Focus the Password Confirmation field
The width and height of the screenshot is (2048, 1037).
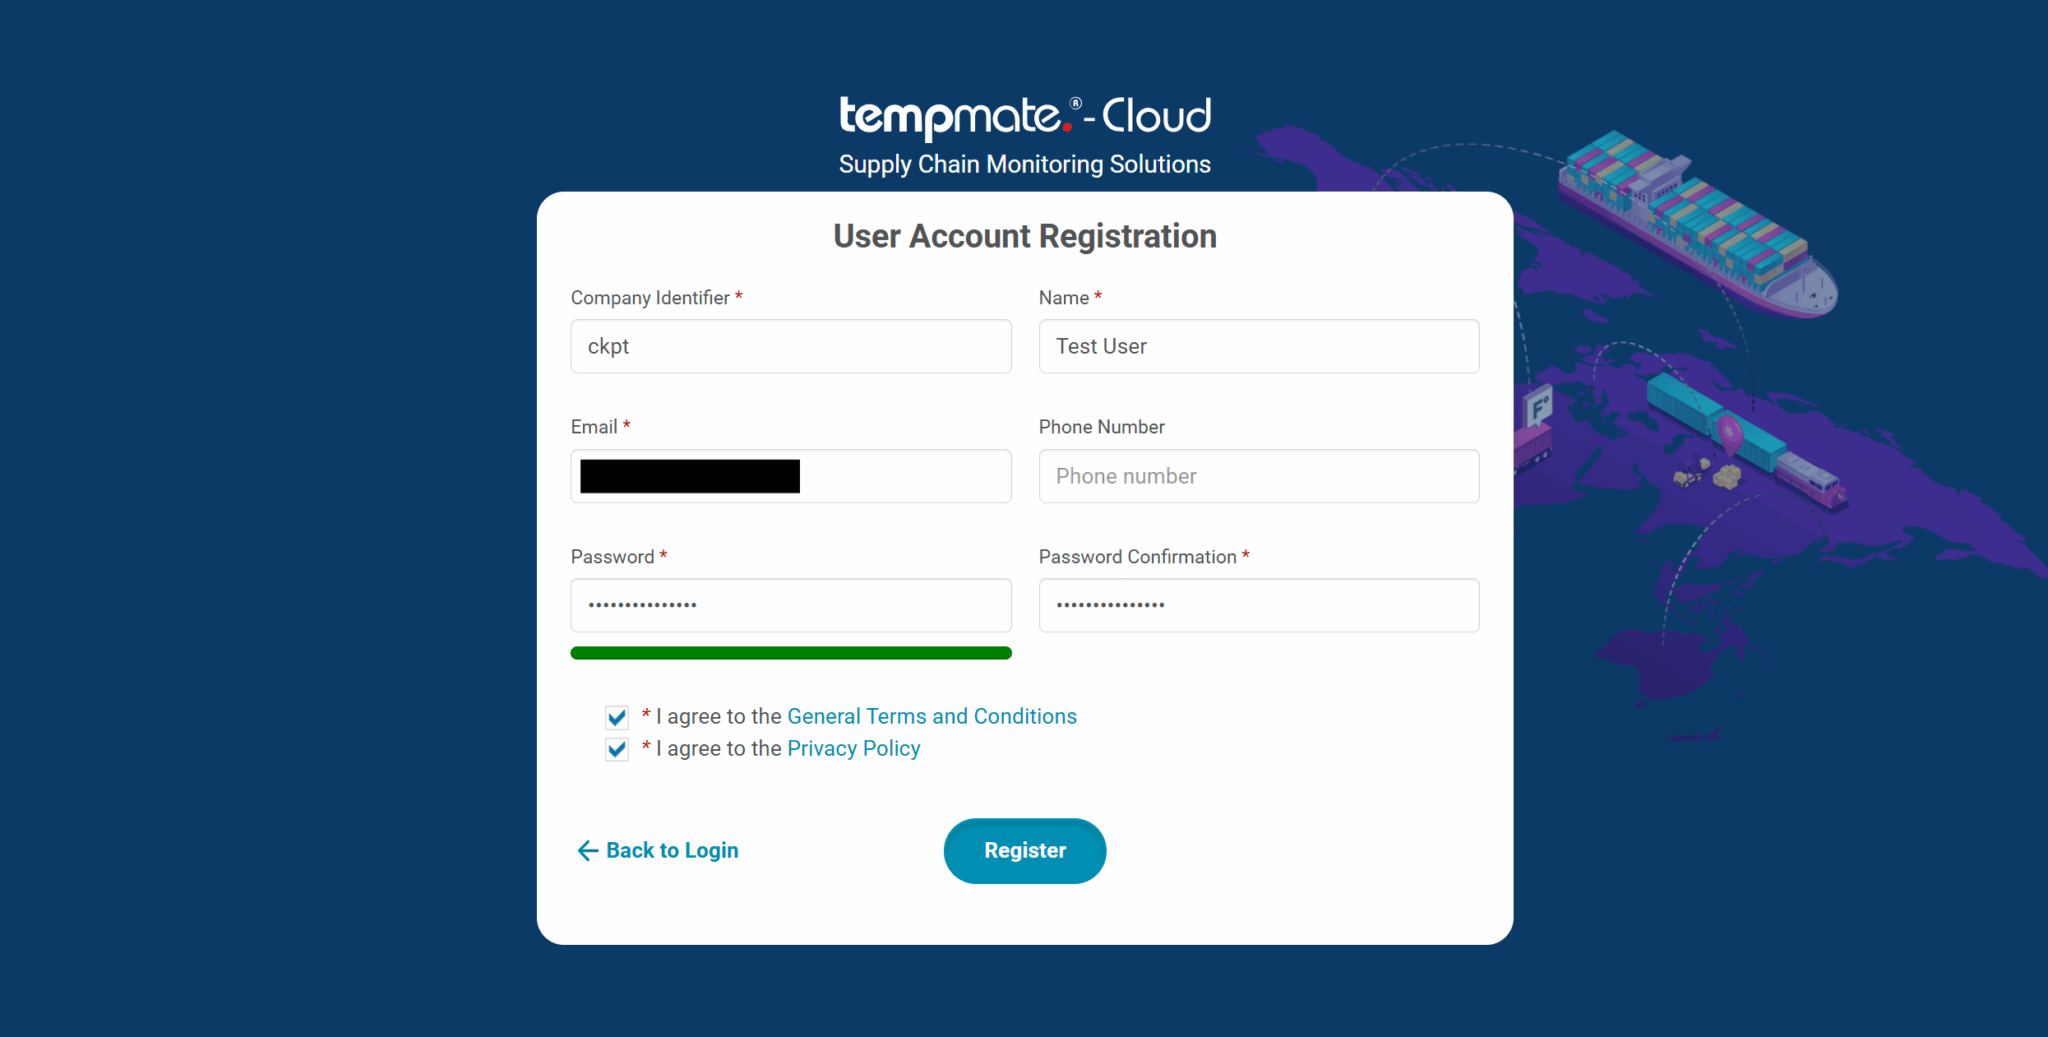pos(1259,605)
